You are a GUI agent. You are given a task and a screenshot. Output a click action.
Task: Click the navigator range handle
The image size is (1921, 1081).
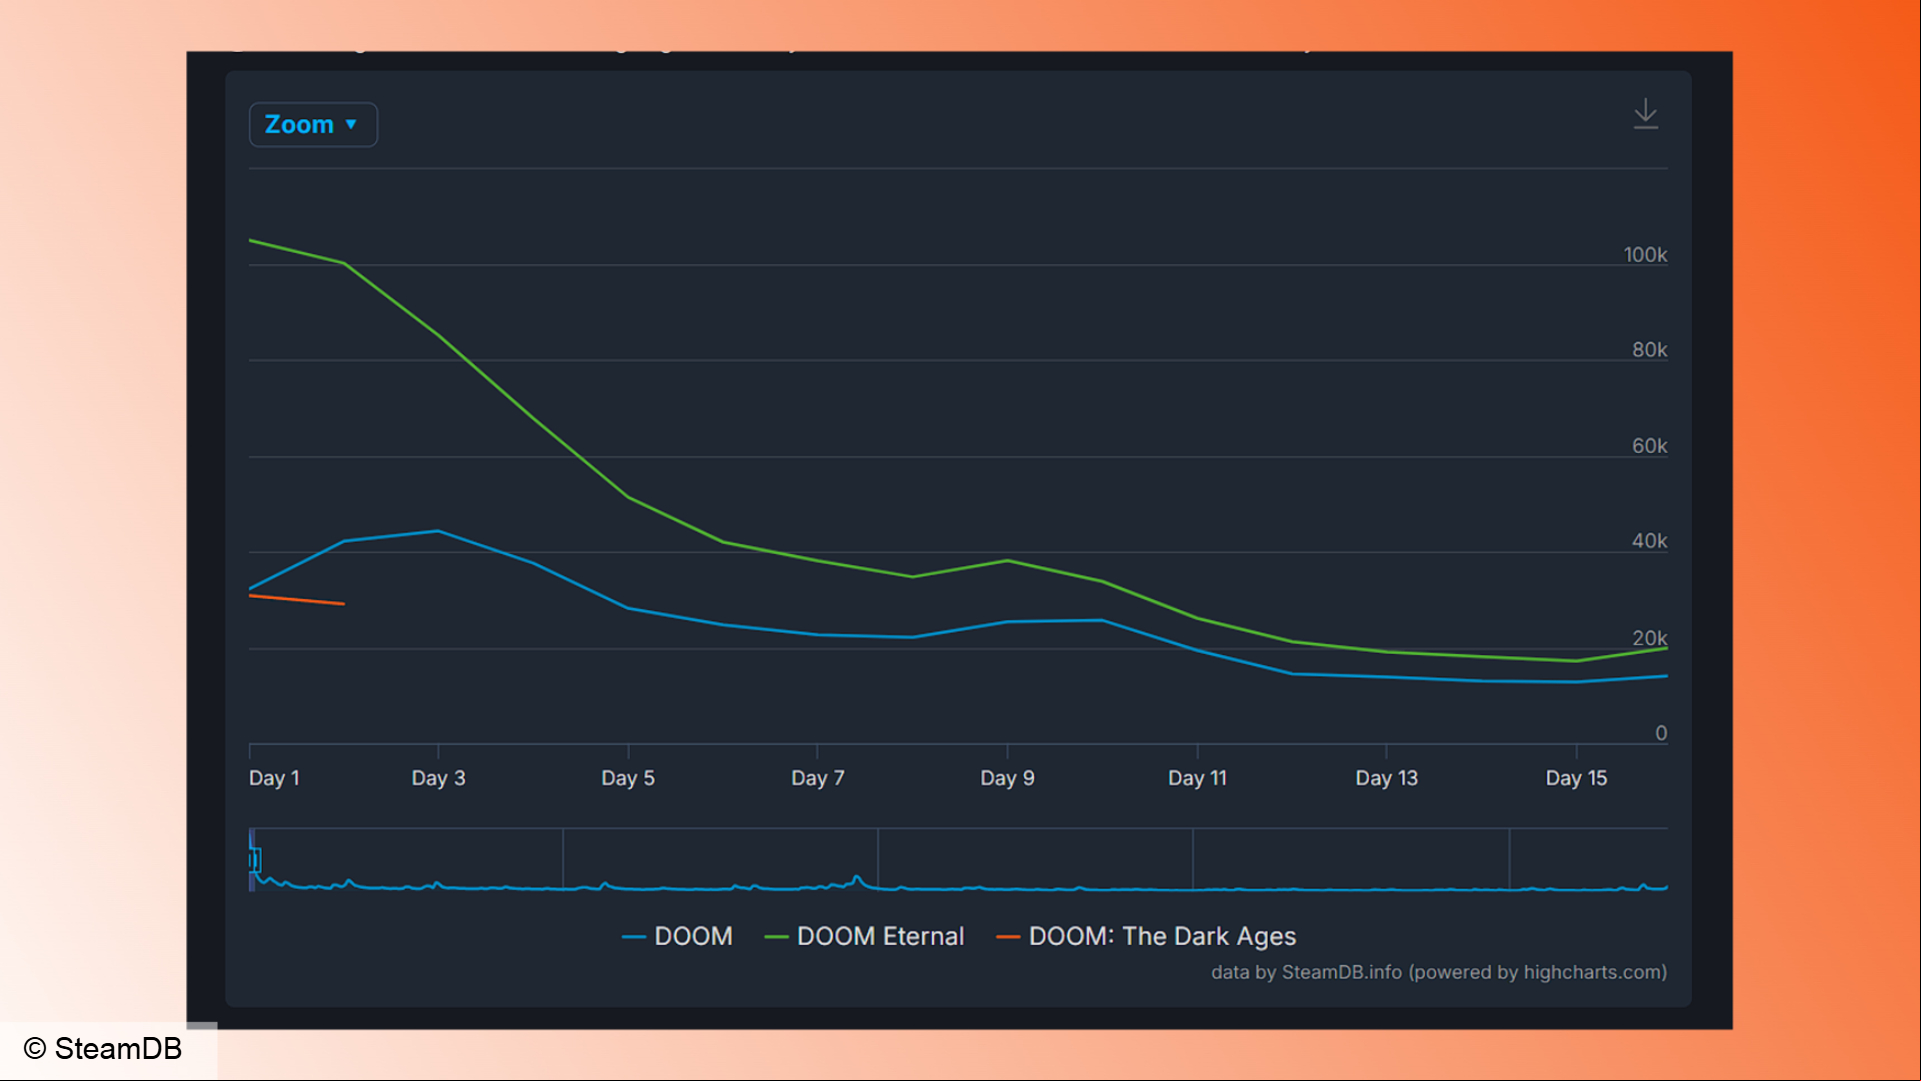pyautogui.click(x=255, y=859)
